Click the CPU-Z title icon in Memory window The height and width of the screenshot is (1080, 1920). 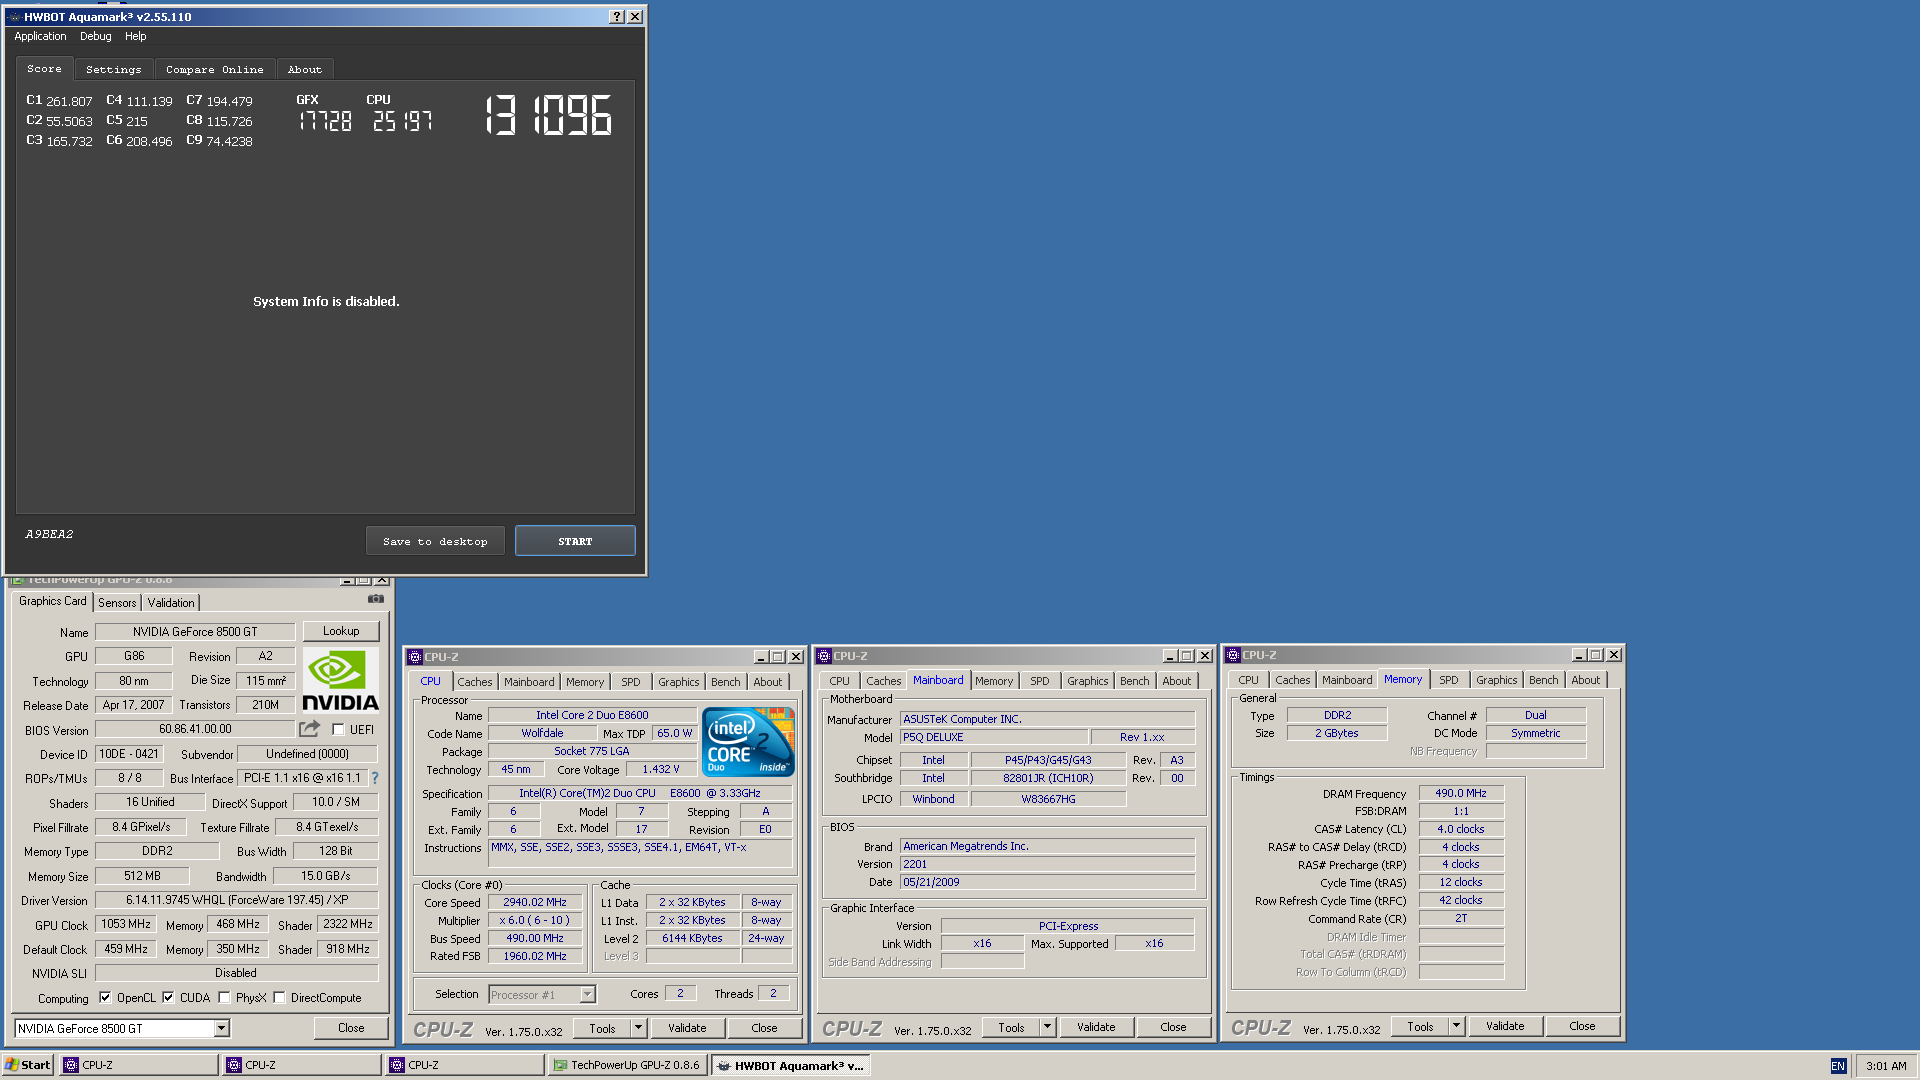[1233, 655]
